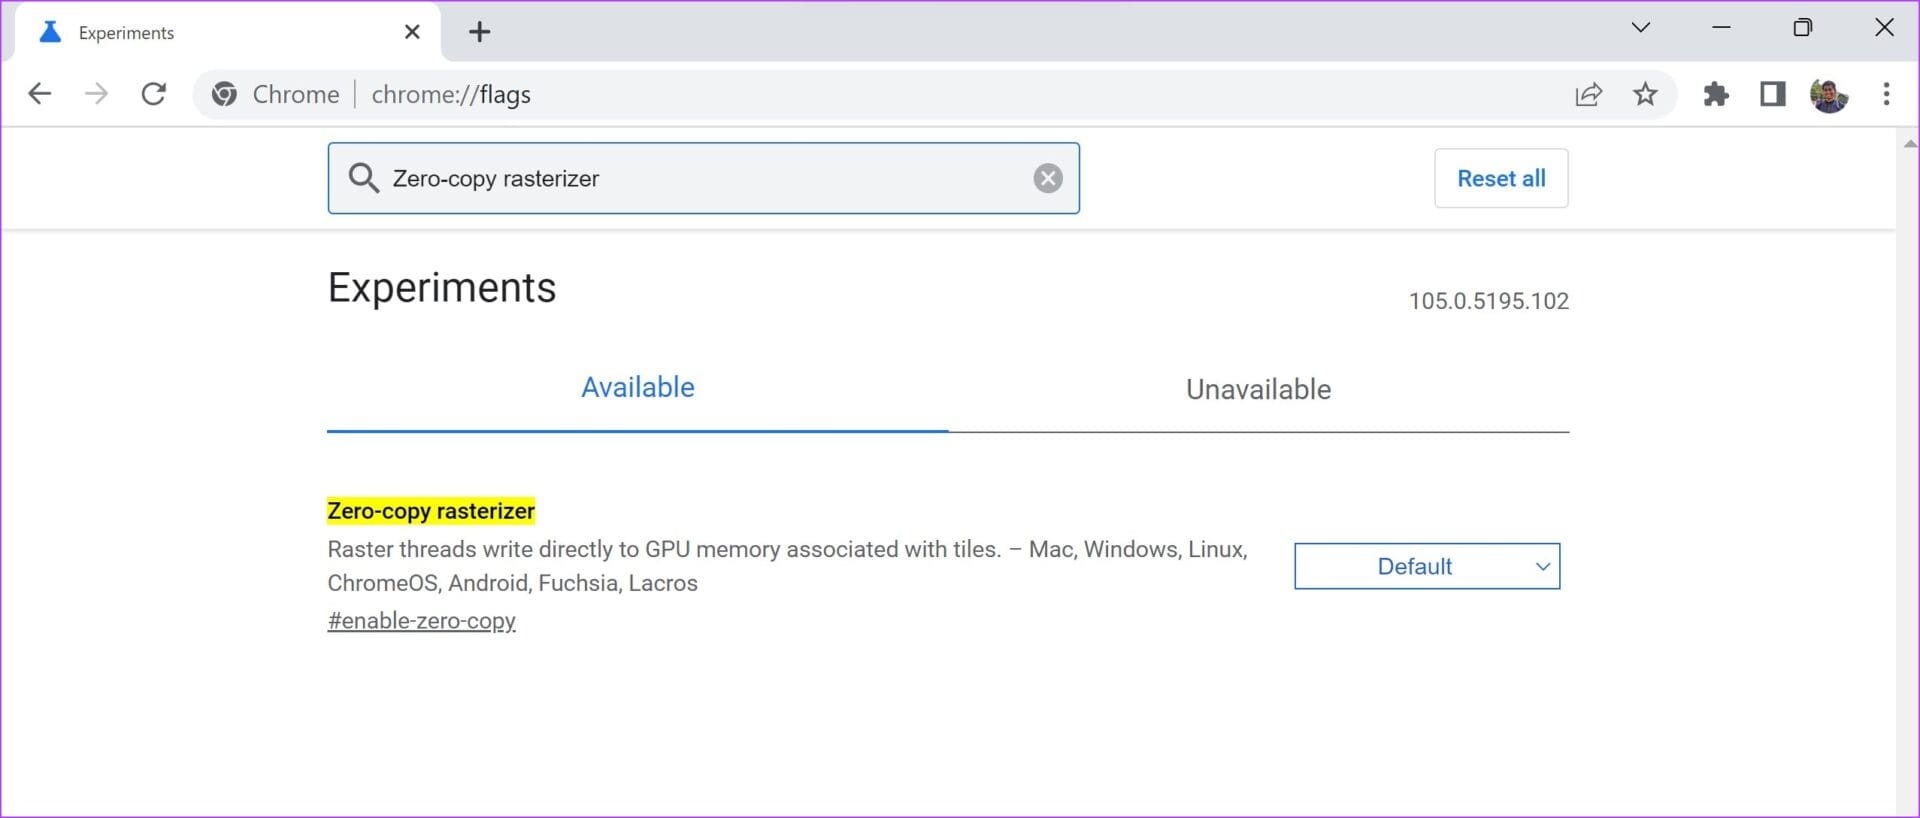Open the Extensions puzzle icon
This screenshot has height=818, width=1920.
[x=1716, y=94]
